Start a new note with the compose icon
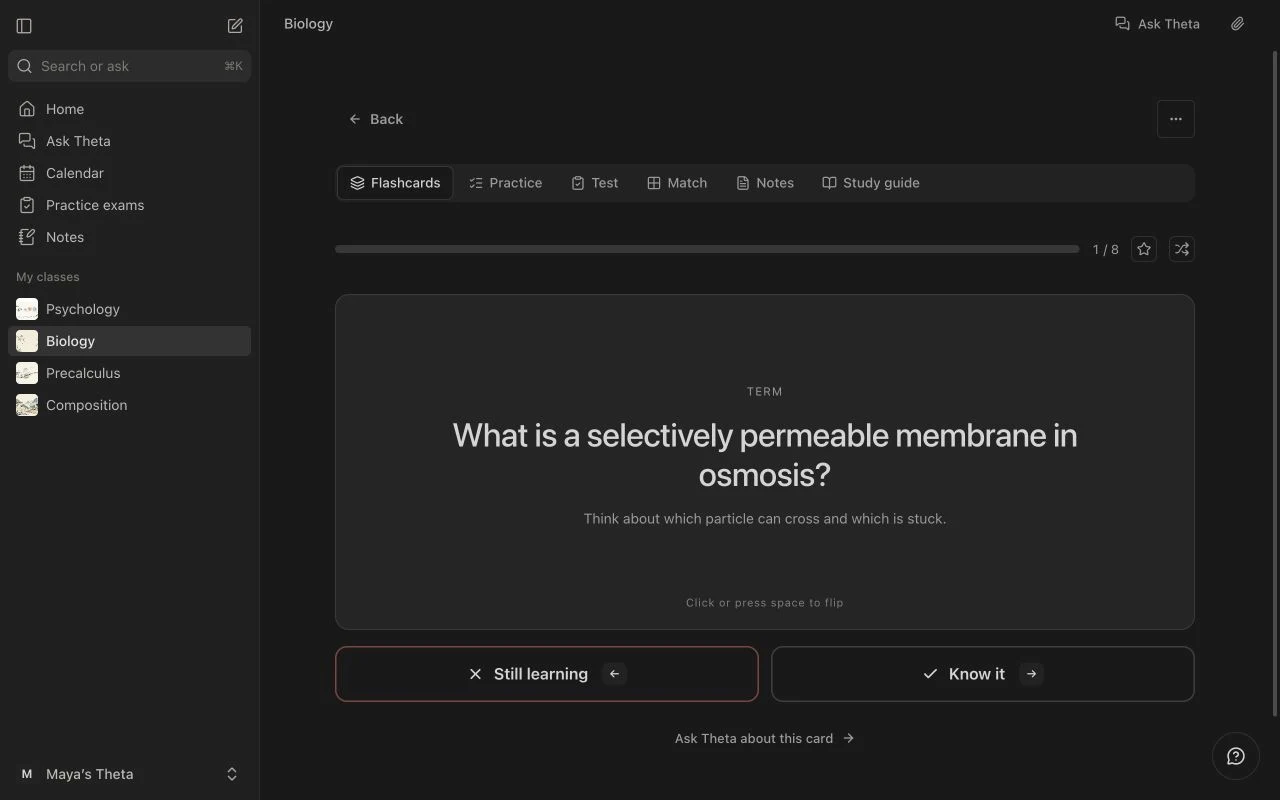1280x800 pixels. pyautogui.click(x=235, y=26)
